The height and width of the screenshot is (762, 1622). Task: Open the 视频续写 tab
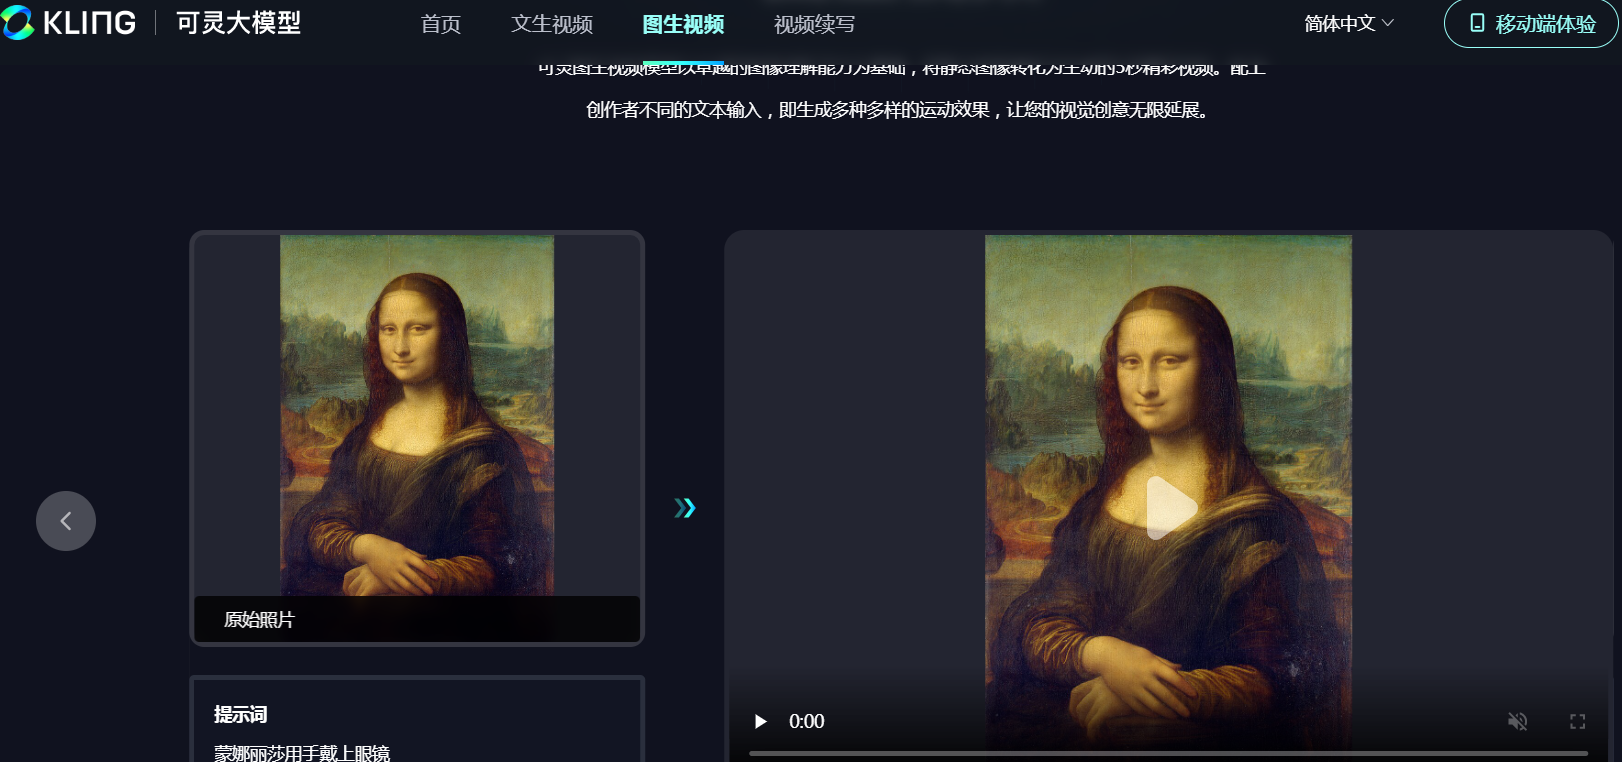coord(814,24)
